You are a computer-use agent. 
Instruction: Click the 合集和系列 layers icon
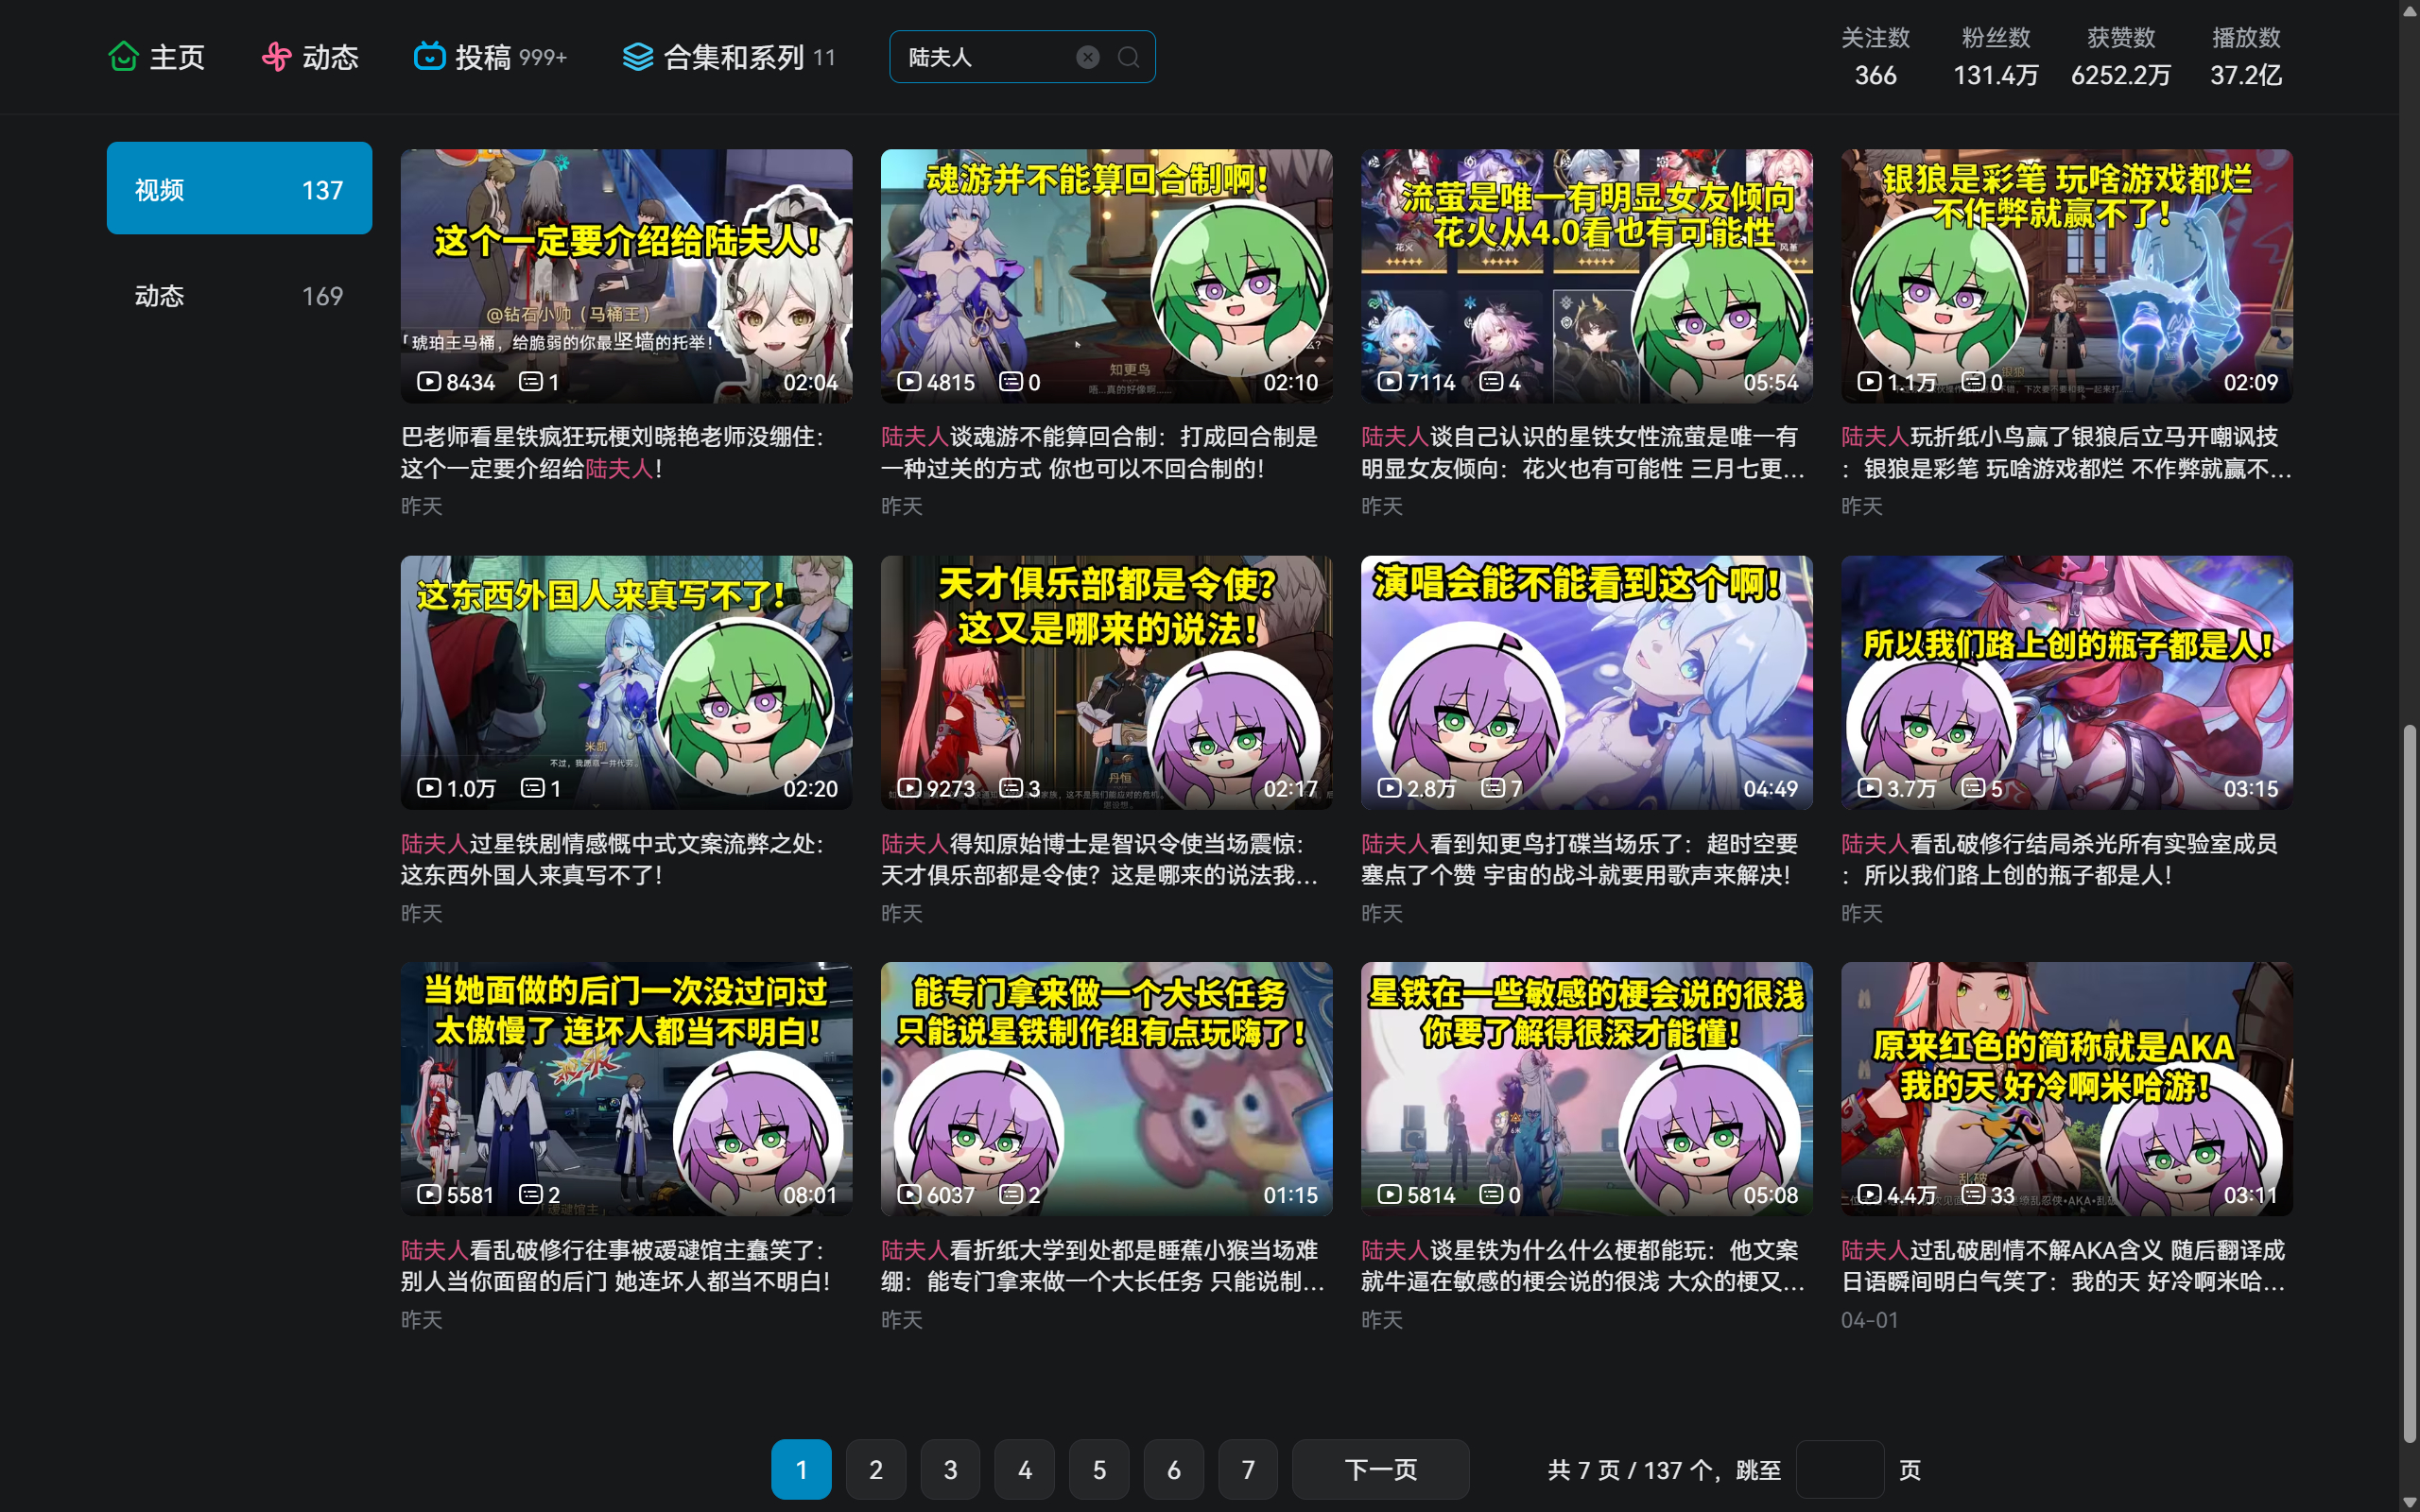coord(637,57)
